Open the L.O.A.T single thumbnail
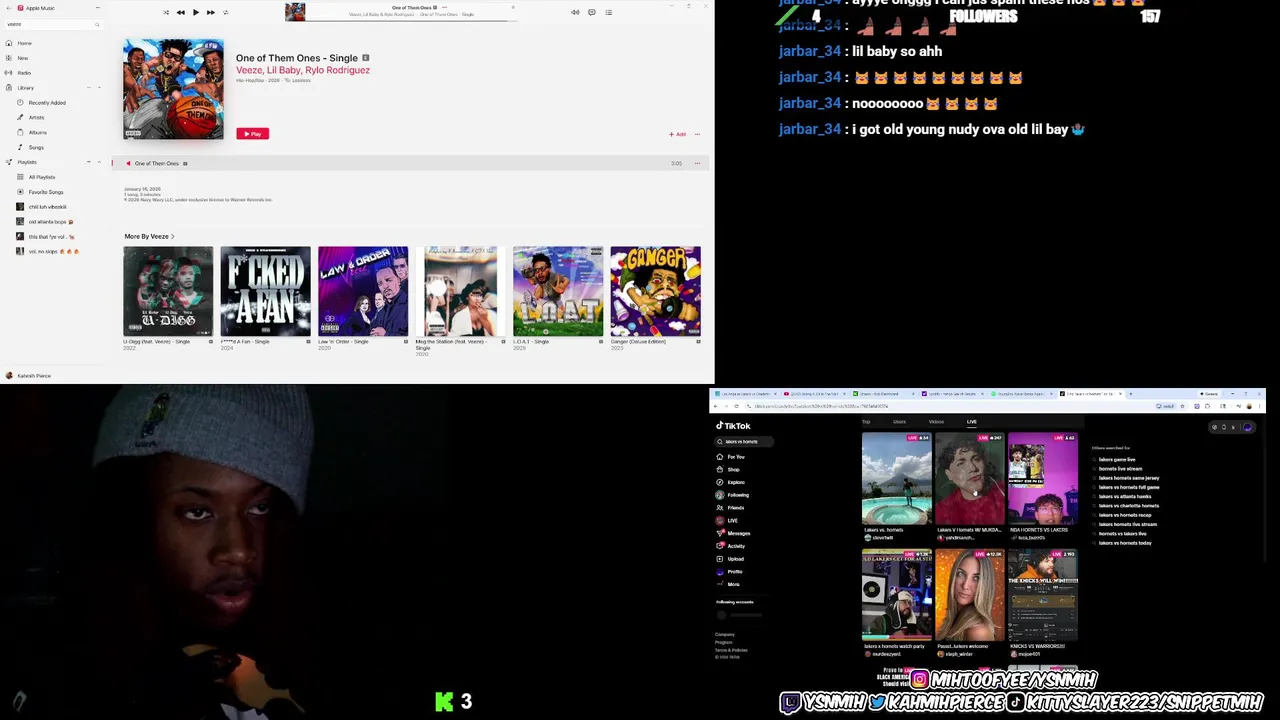The image size is (1280, 720). [558, 291]
